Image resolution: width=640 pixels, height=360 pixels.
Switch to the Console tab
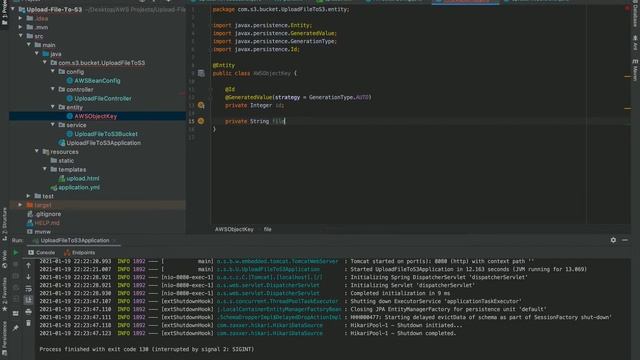(42, 253)
